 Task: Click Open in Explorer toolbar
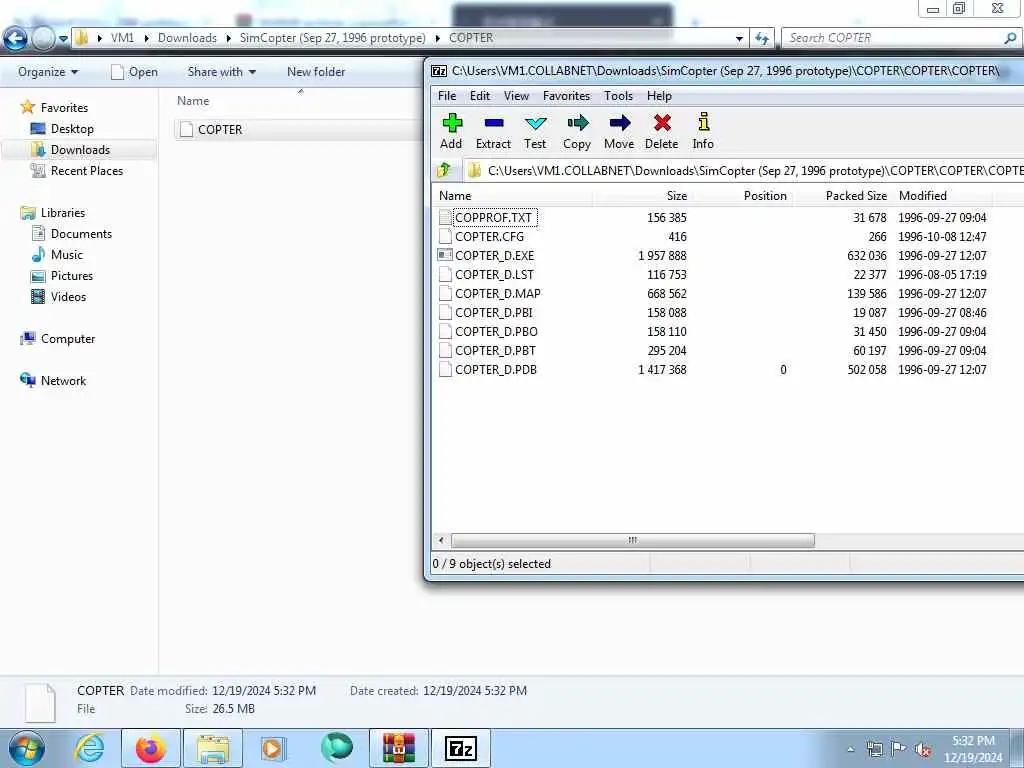click(135, 72)
